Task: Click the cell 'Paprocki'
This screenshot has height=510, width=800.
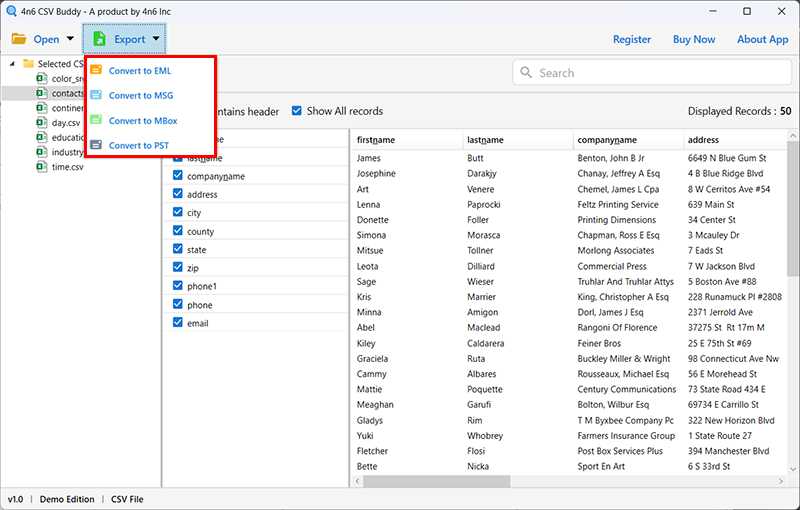Action: click(484, 205)
